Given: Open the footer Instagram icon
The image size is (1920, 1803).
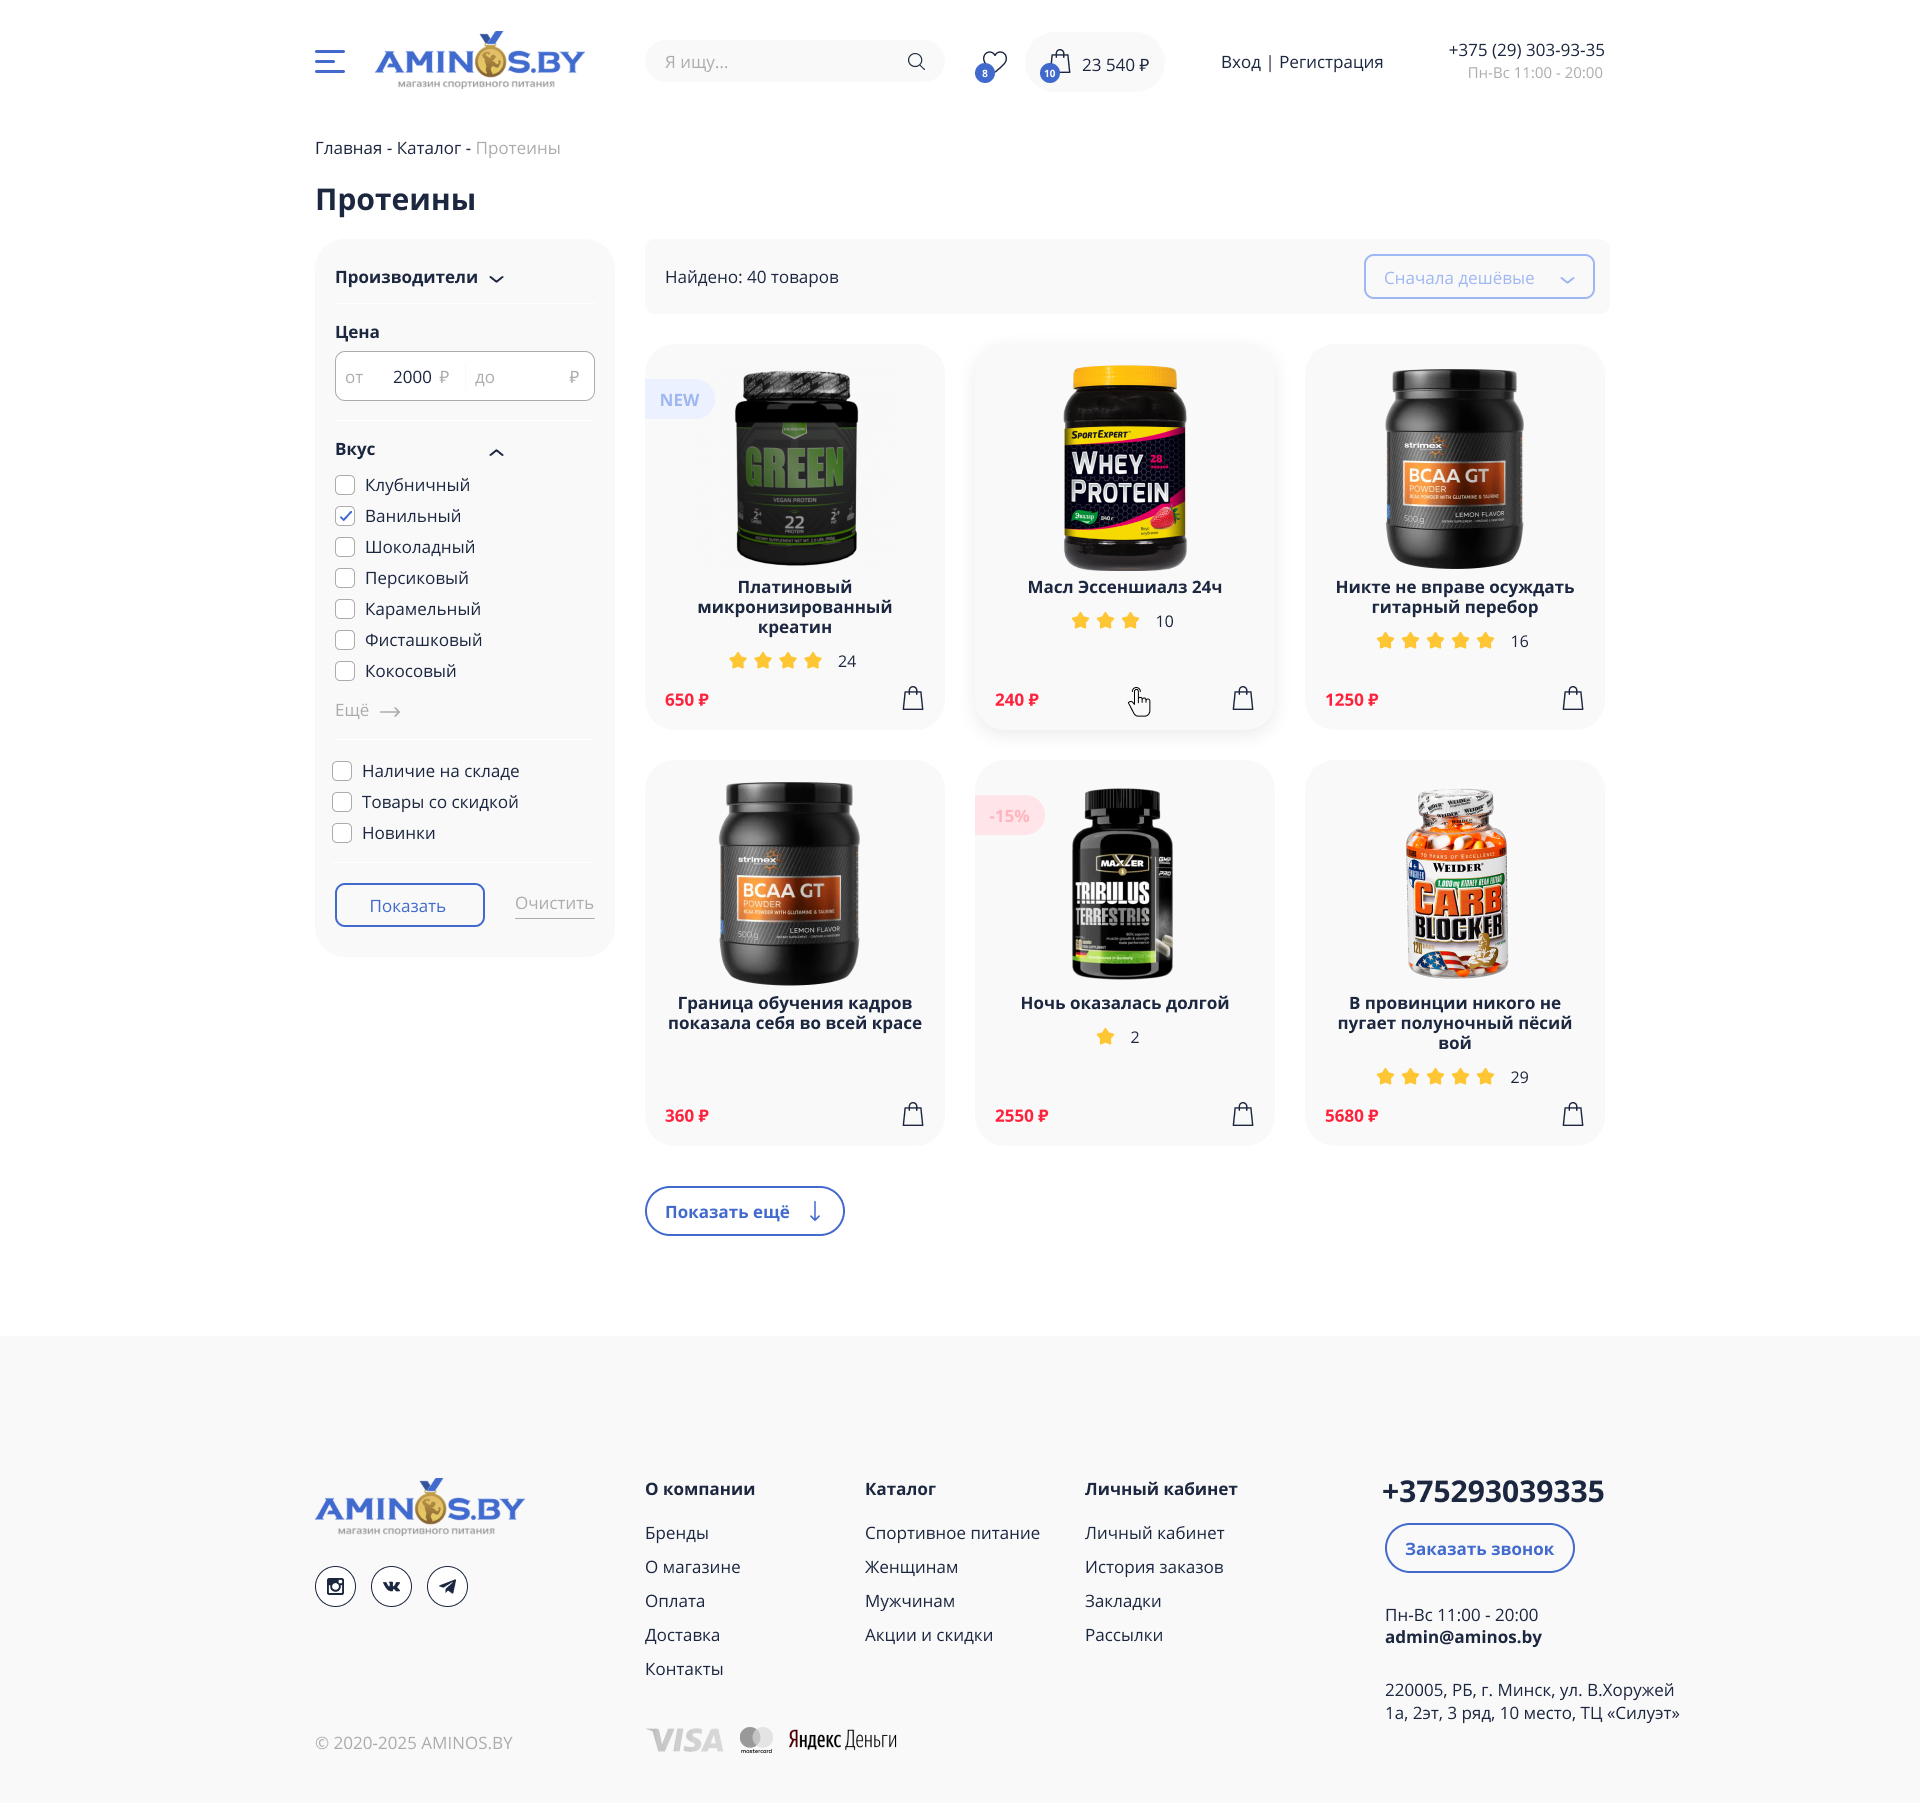Looking at the screenshot, I should [335, 1586].
